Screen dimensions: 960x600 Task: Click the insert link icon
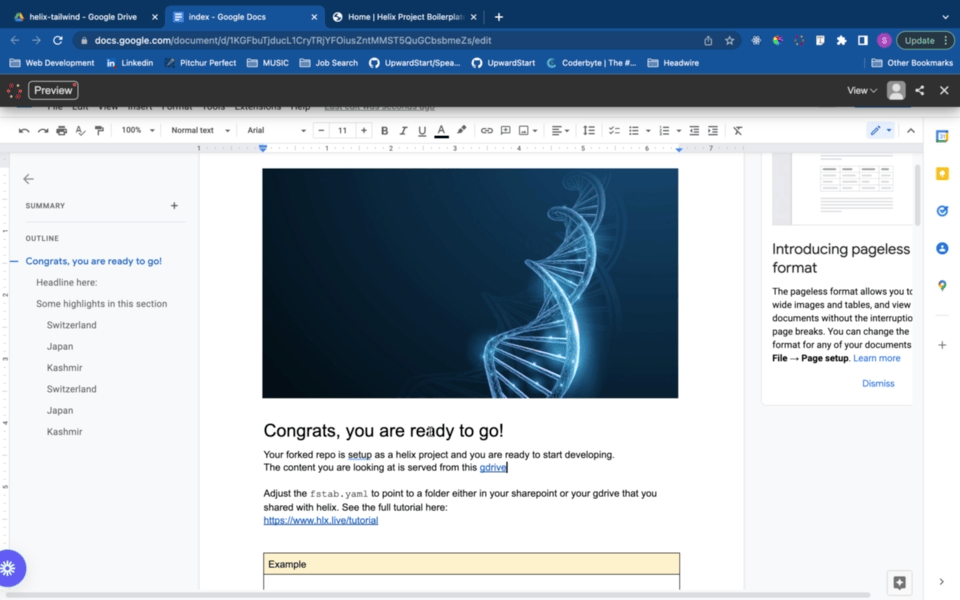pos(487,131)
